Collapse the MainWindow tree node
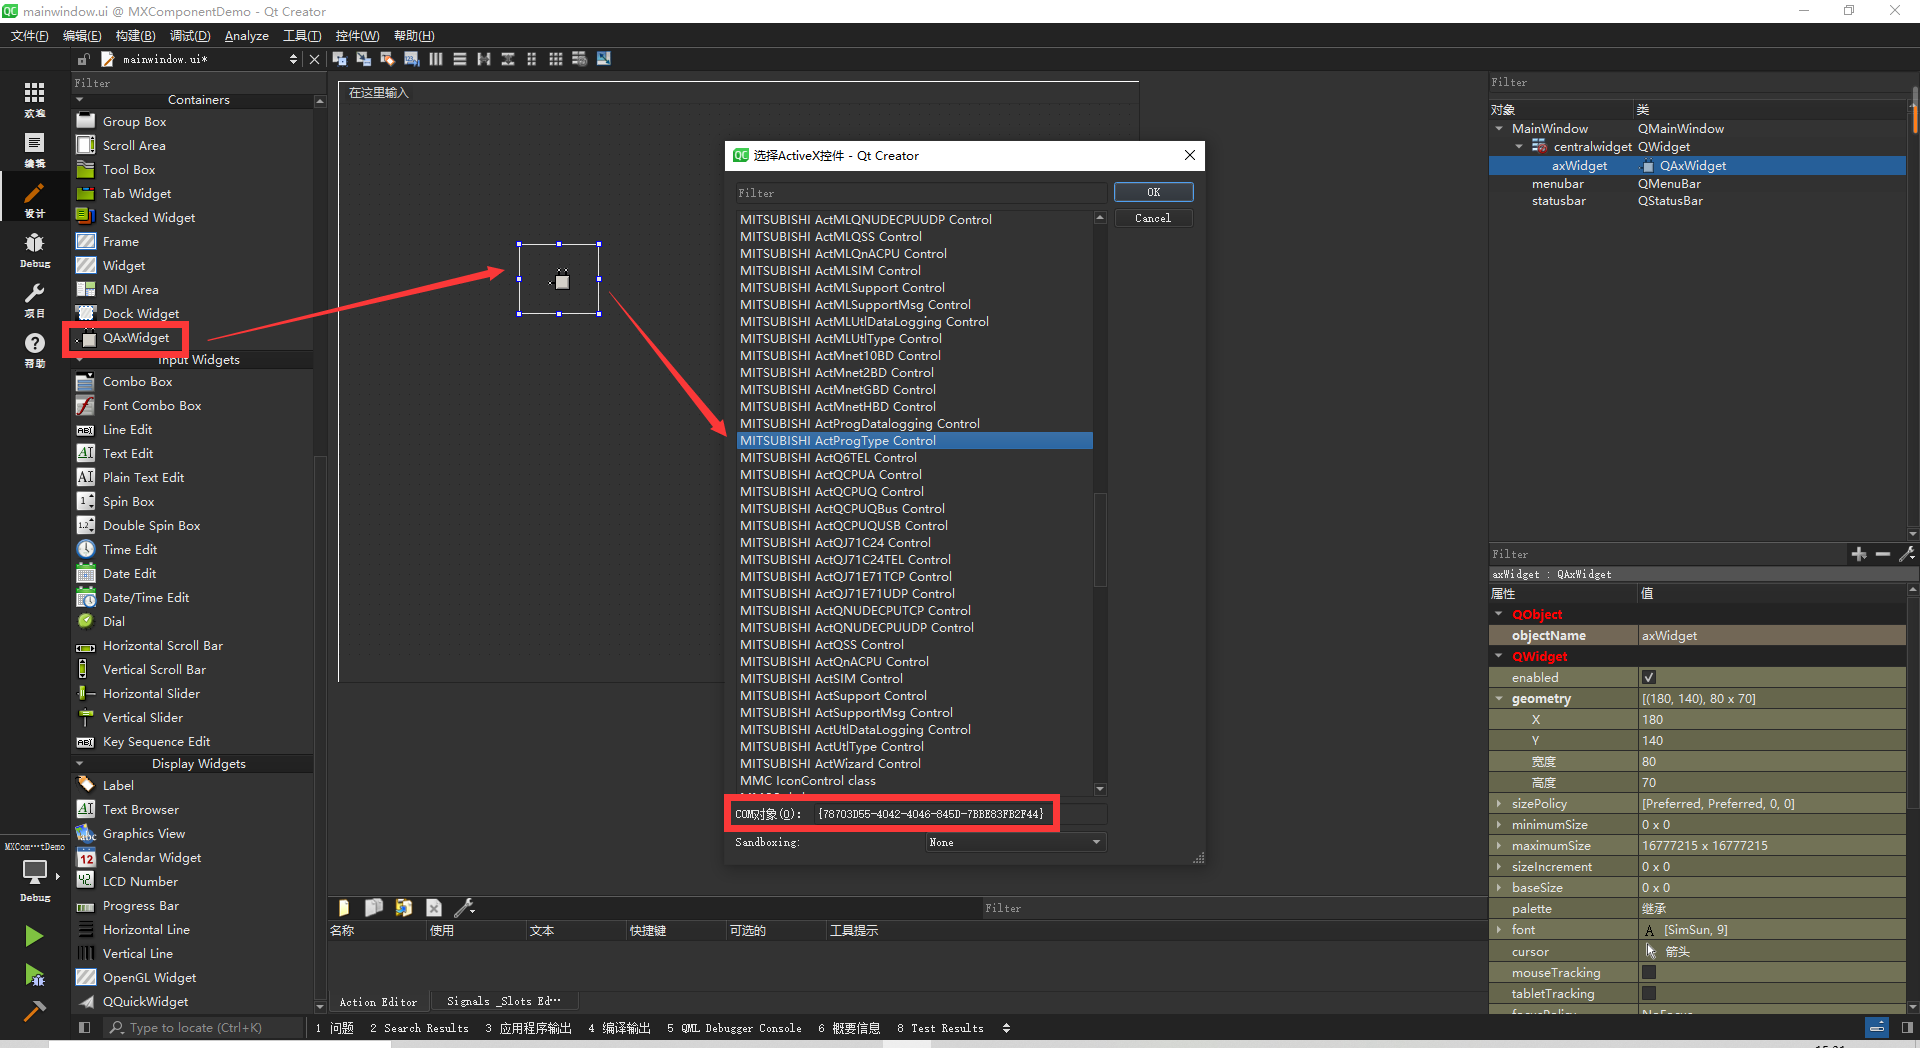The image size is (1920, 1048). [1499, 128]
